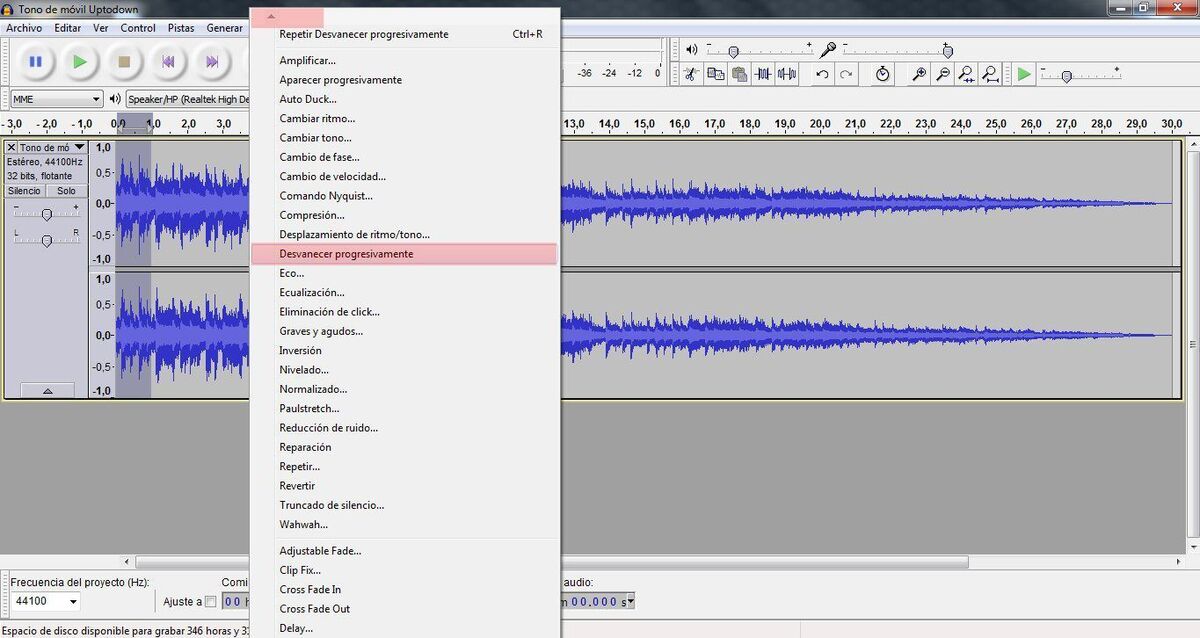Open the 'Auto Duck...' effect
The height and width of the screenshot is (638, 1200).
click(404, 99)
